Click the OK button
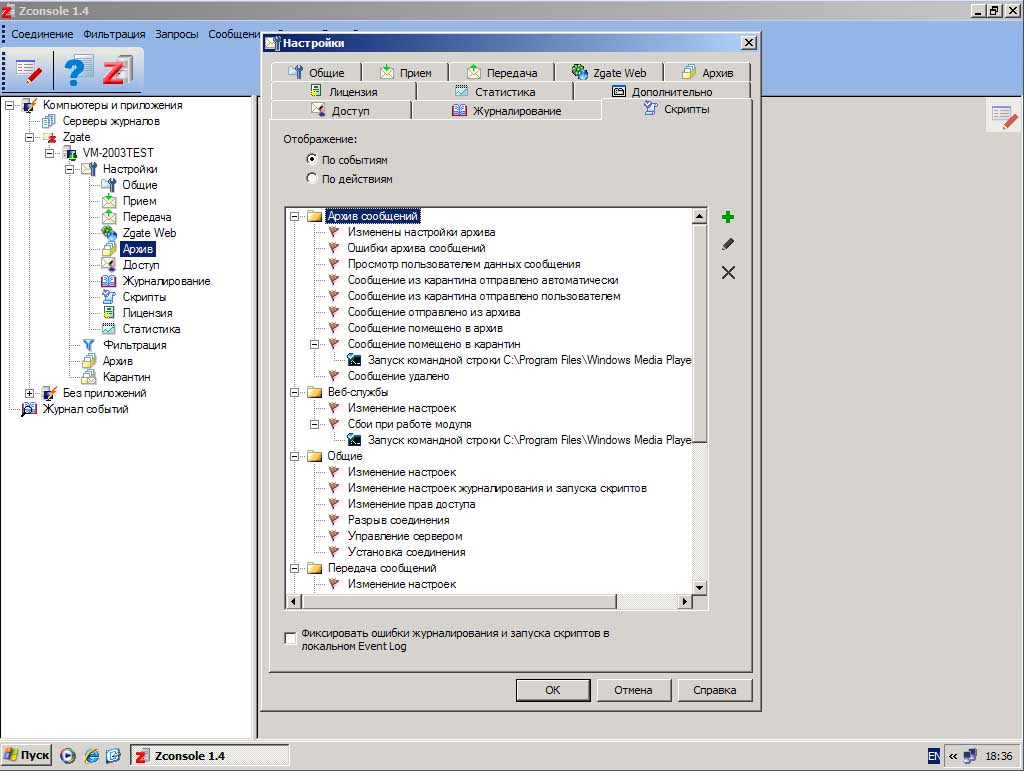This screenshot has height=771, width=1024. coord(552,690)
